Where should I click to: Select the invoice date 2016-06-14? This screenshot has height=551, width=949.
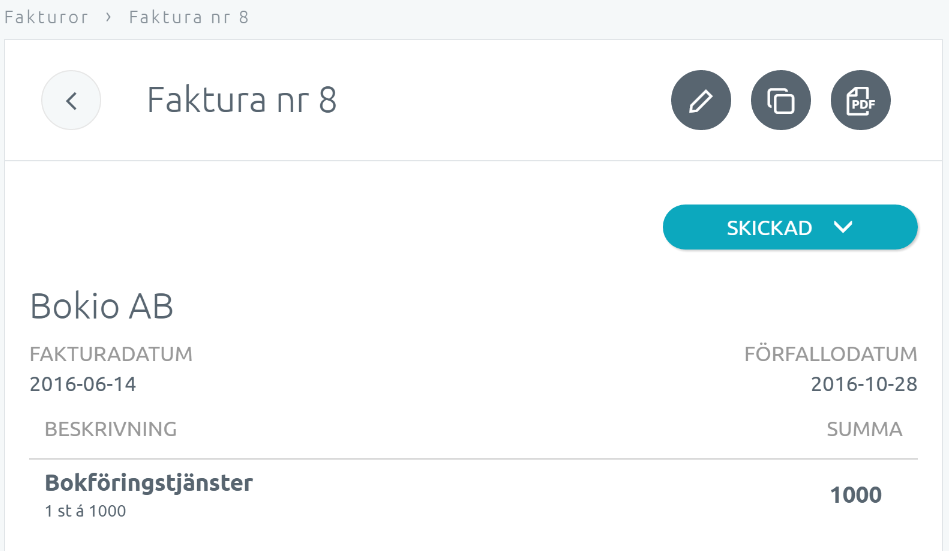coord(83,384)
